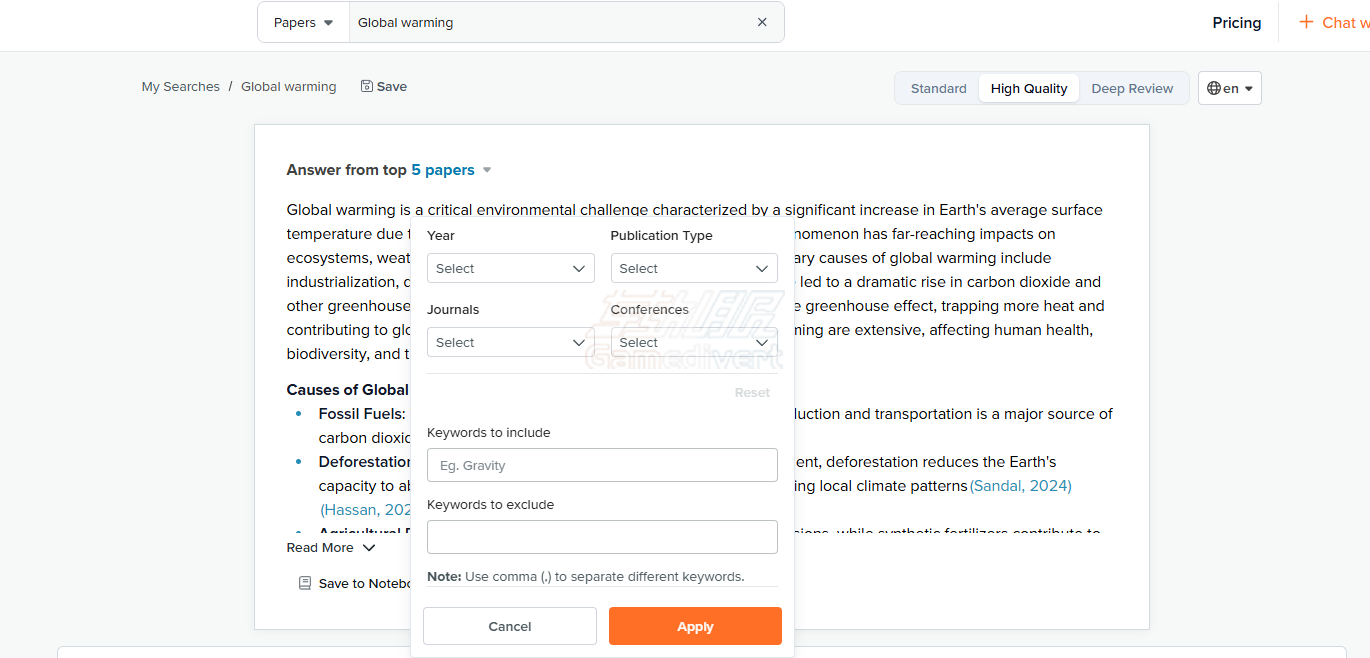The width and height of the screenshot is (1370, 658).
Task: Open the Pricing page
Action: coord(1237,22)
